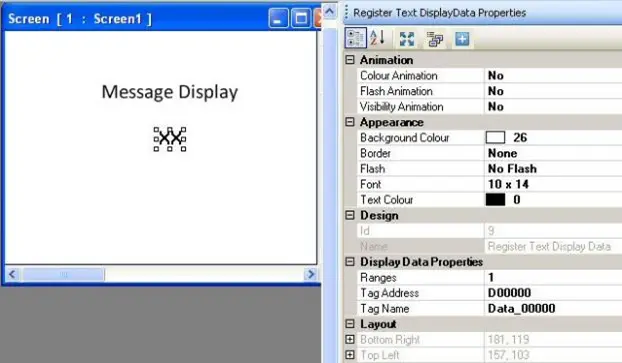This screenshot has height=363, width=622.
Task: Select the Font property label
Action: (371, 184)
